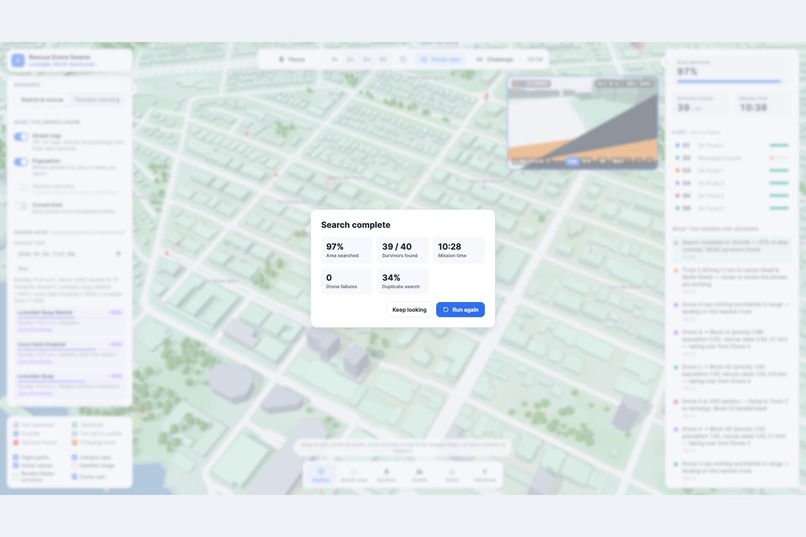
Task: Open Challenge mode from top toolbar
Action: [494, 60]
